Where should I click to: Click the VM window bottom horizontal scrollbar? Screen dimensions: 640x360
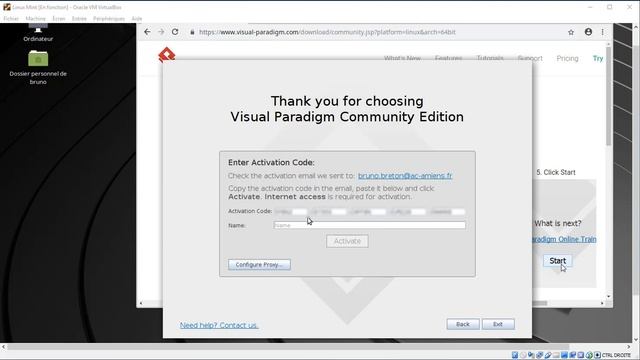click(288, 347)
